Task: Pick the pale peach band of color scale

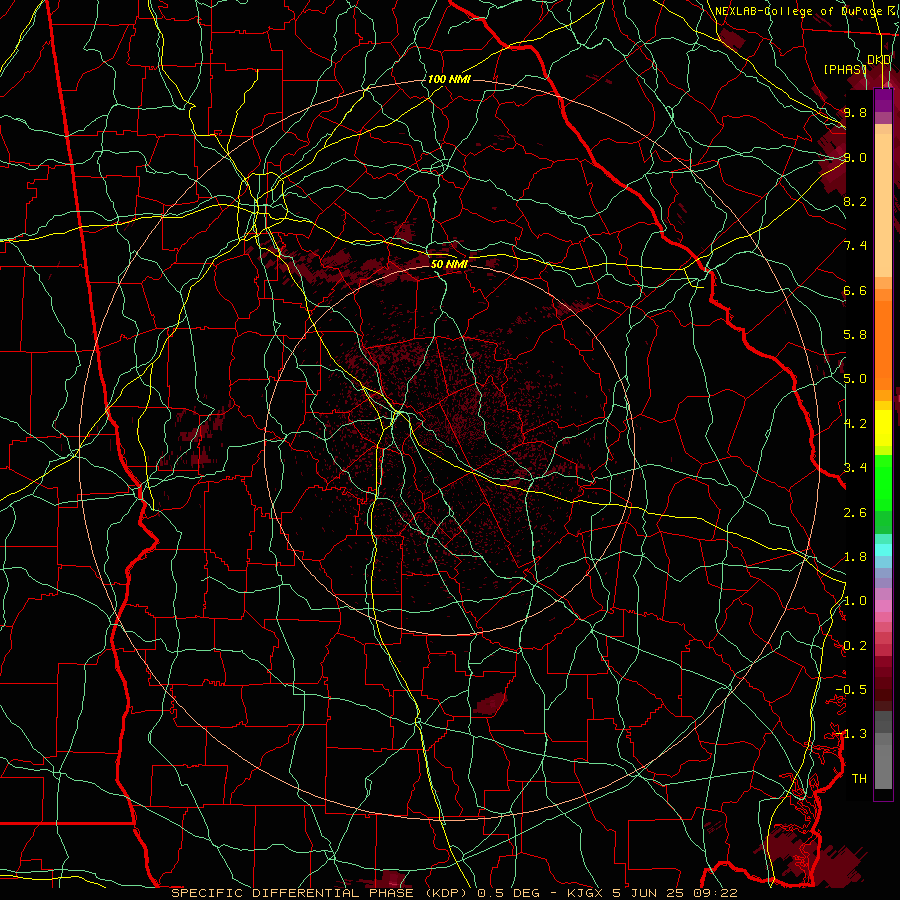Action: click(x=883, y=205)
